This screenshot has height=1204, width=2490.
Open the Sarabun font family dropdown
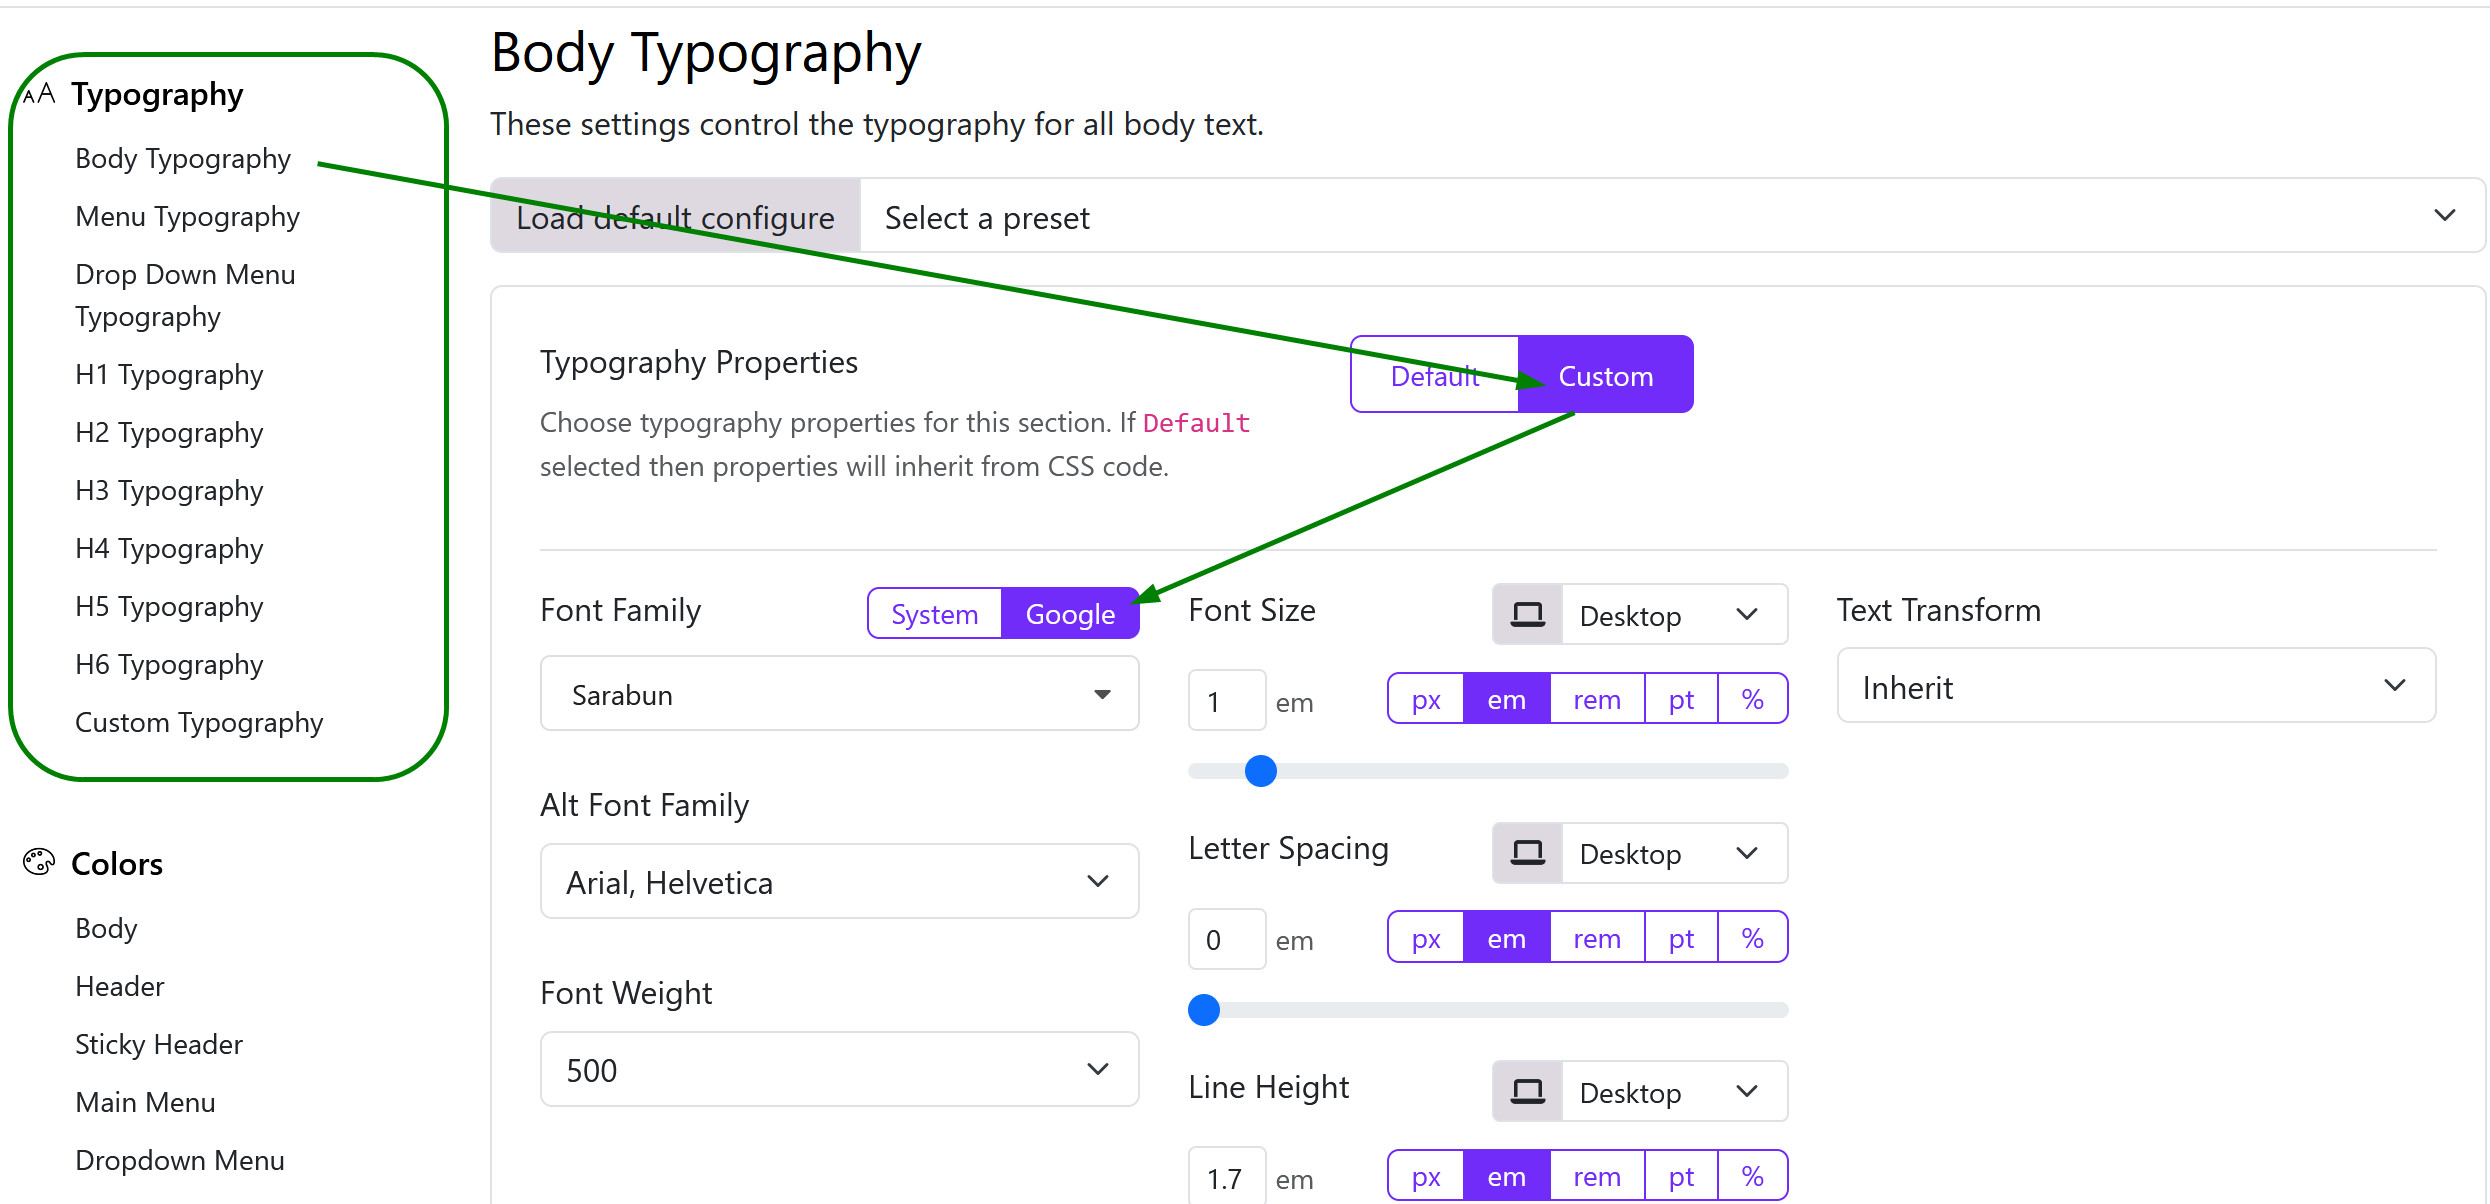pyautogui.click(x=838, y=693)
